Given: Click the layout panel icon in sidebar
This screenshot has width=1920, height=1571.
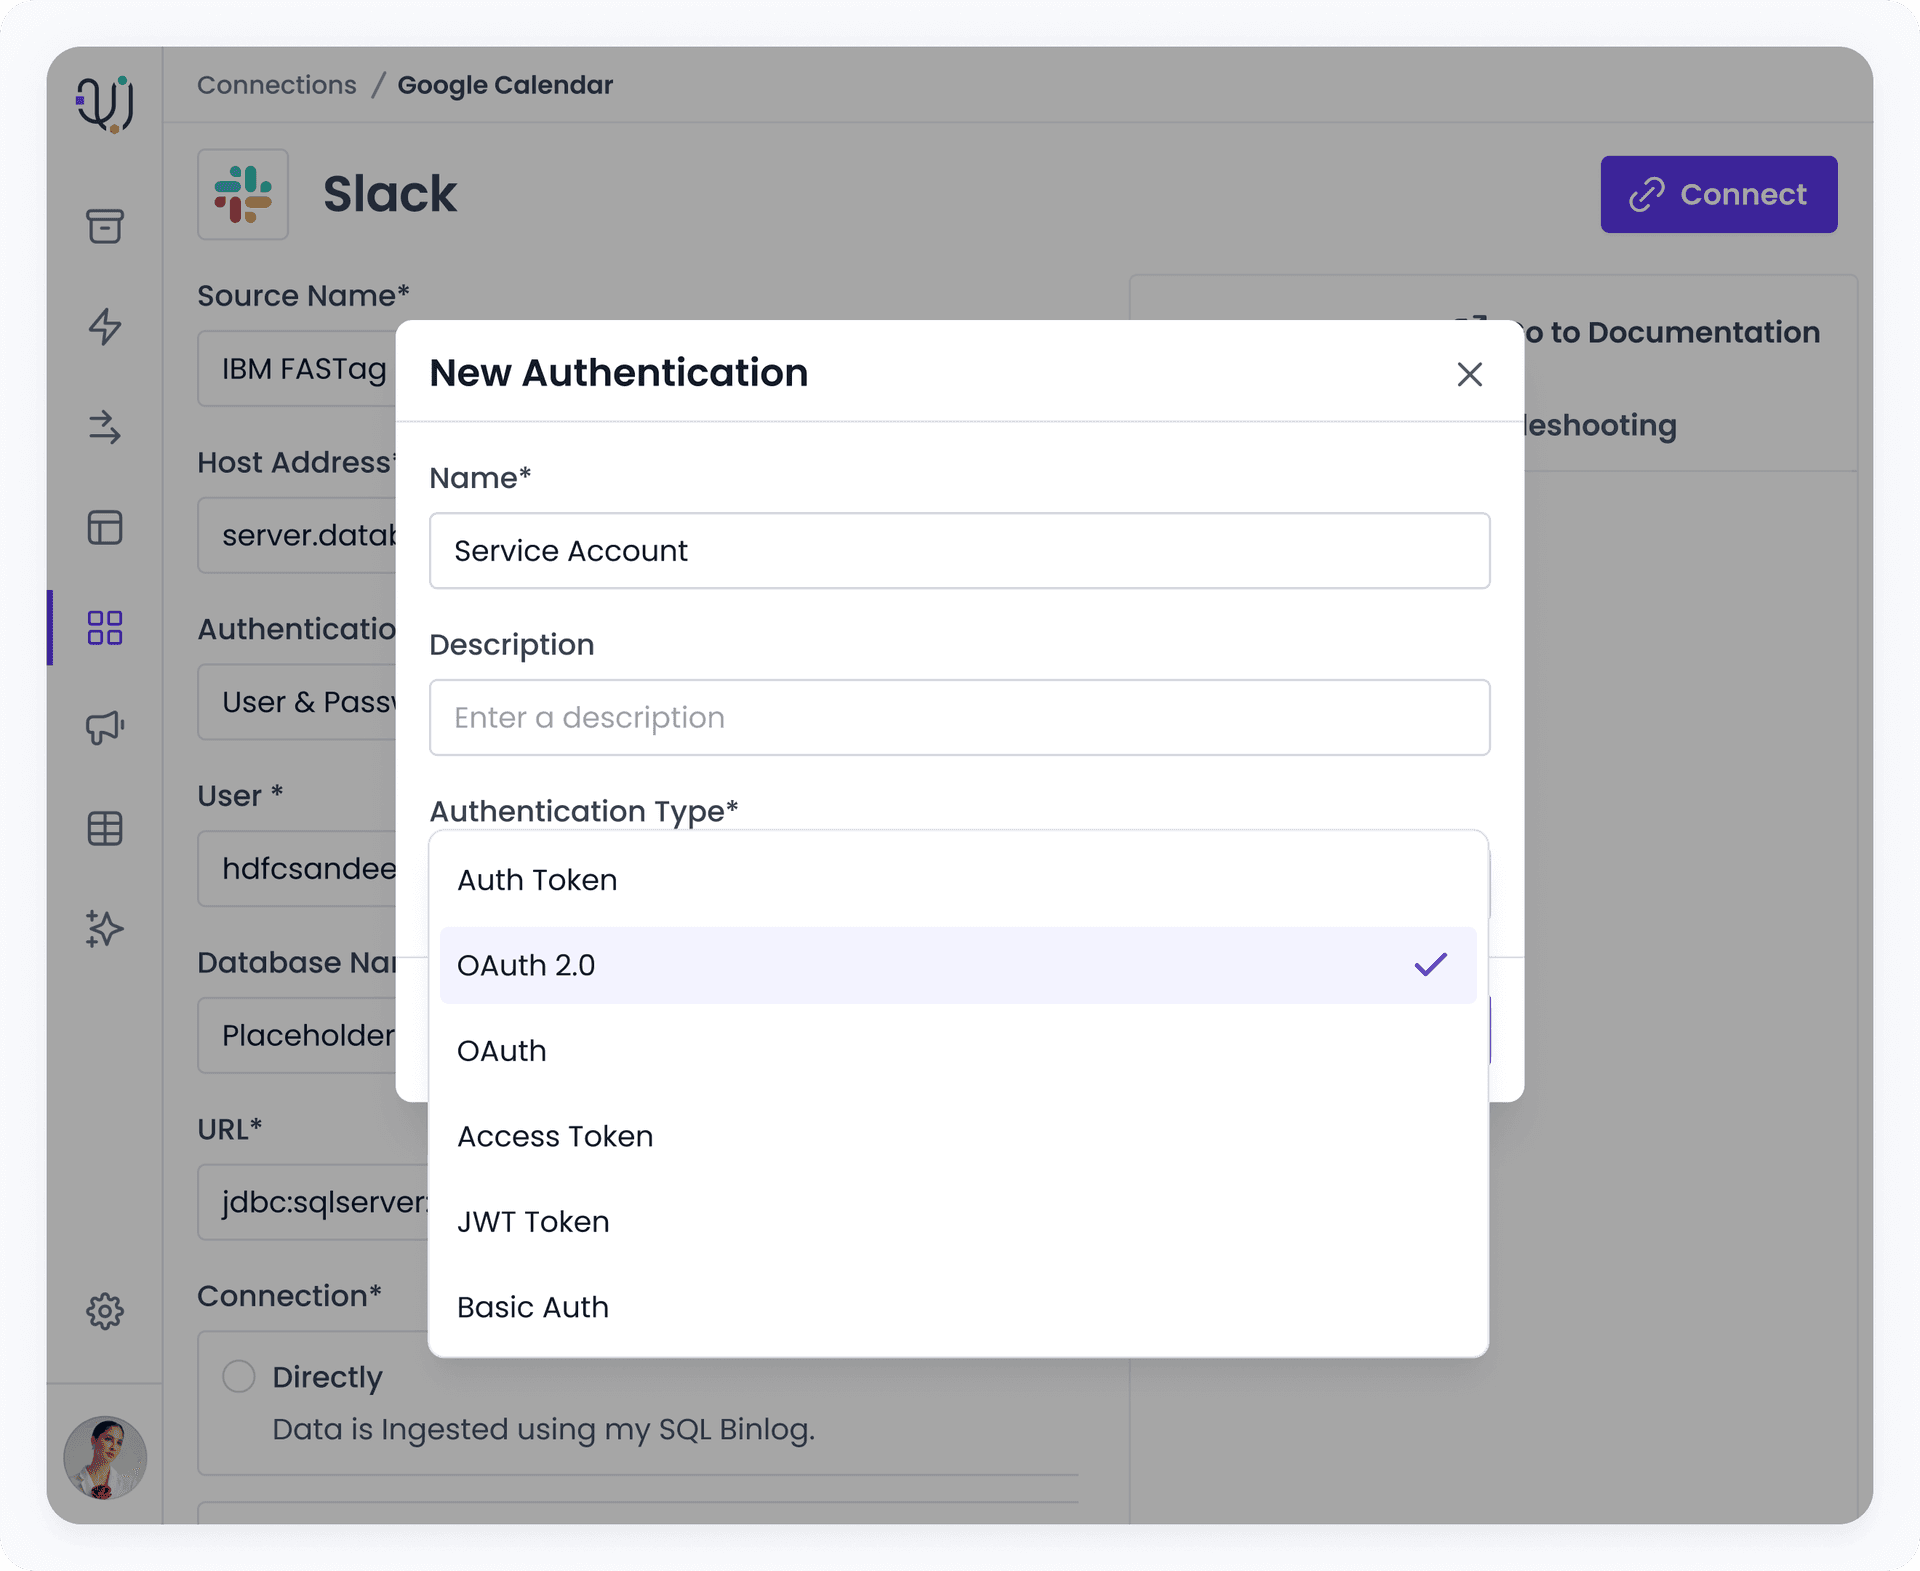Looking at the screenshot, I should (104, 528).
